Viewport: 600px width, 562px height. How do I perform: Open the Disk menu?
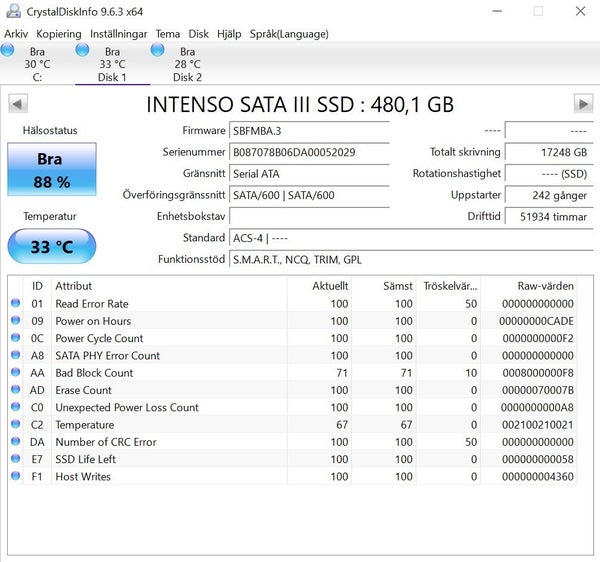pyautogui.click(x=198, y=34)
